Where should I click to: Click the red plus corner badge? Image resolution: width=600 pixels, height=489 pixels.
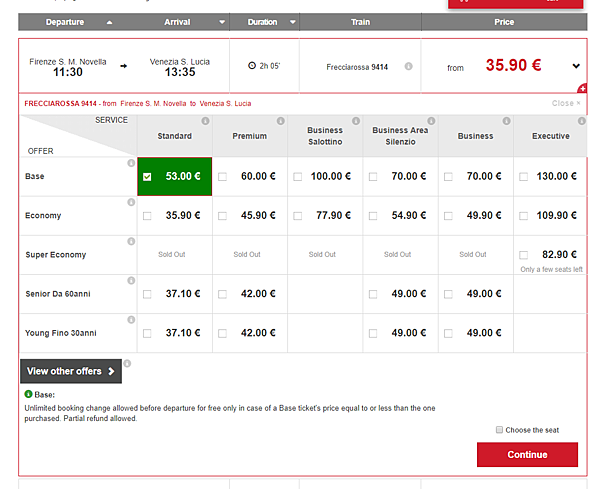[x=582, y=88]
